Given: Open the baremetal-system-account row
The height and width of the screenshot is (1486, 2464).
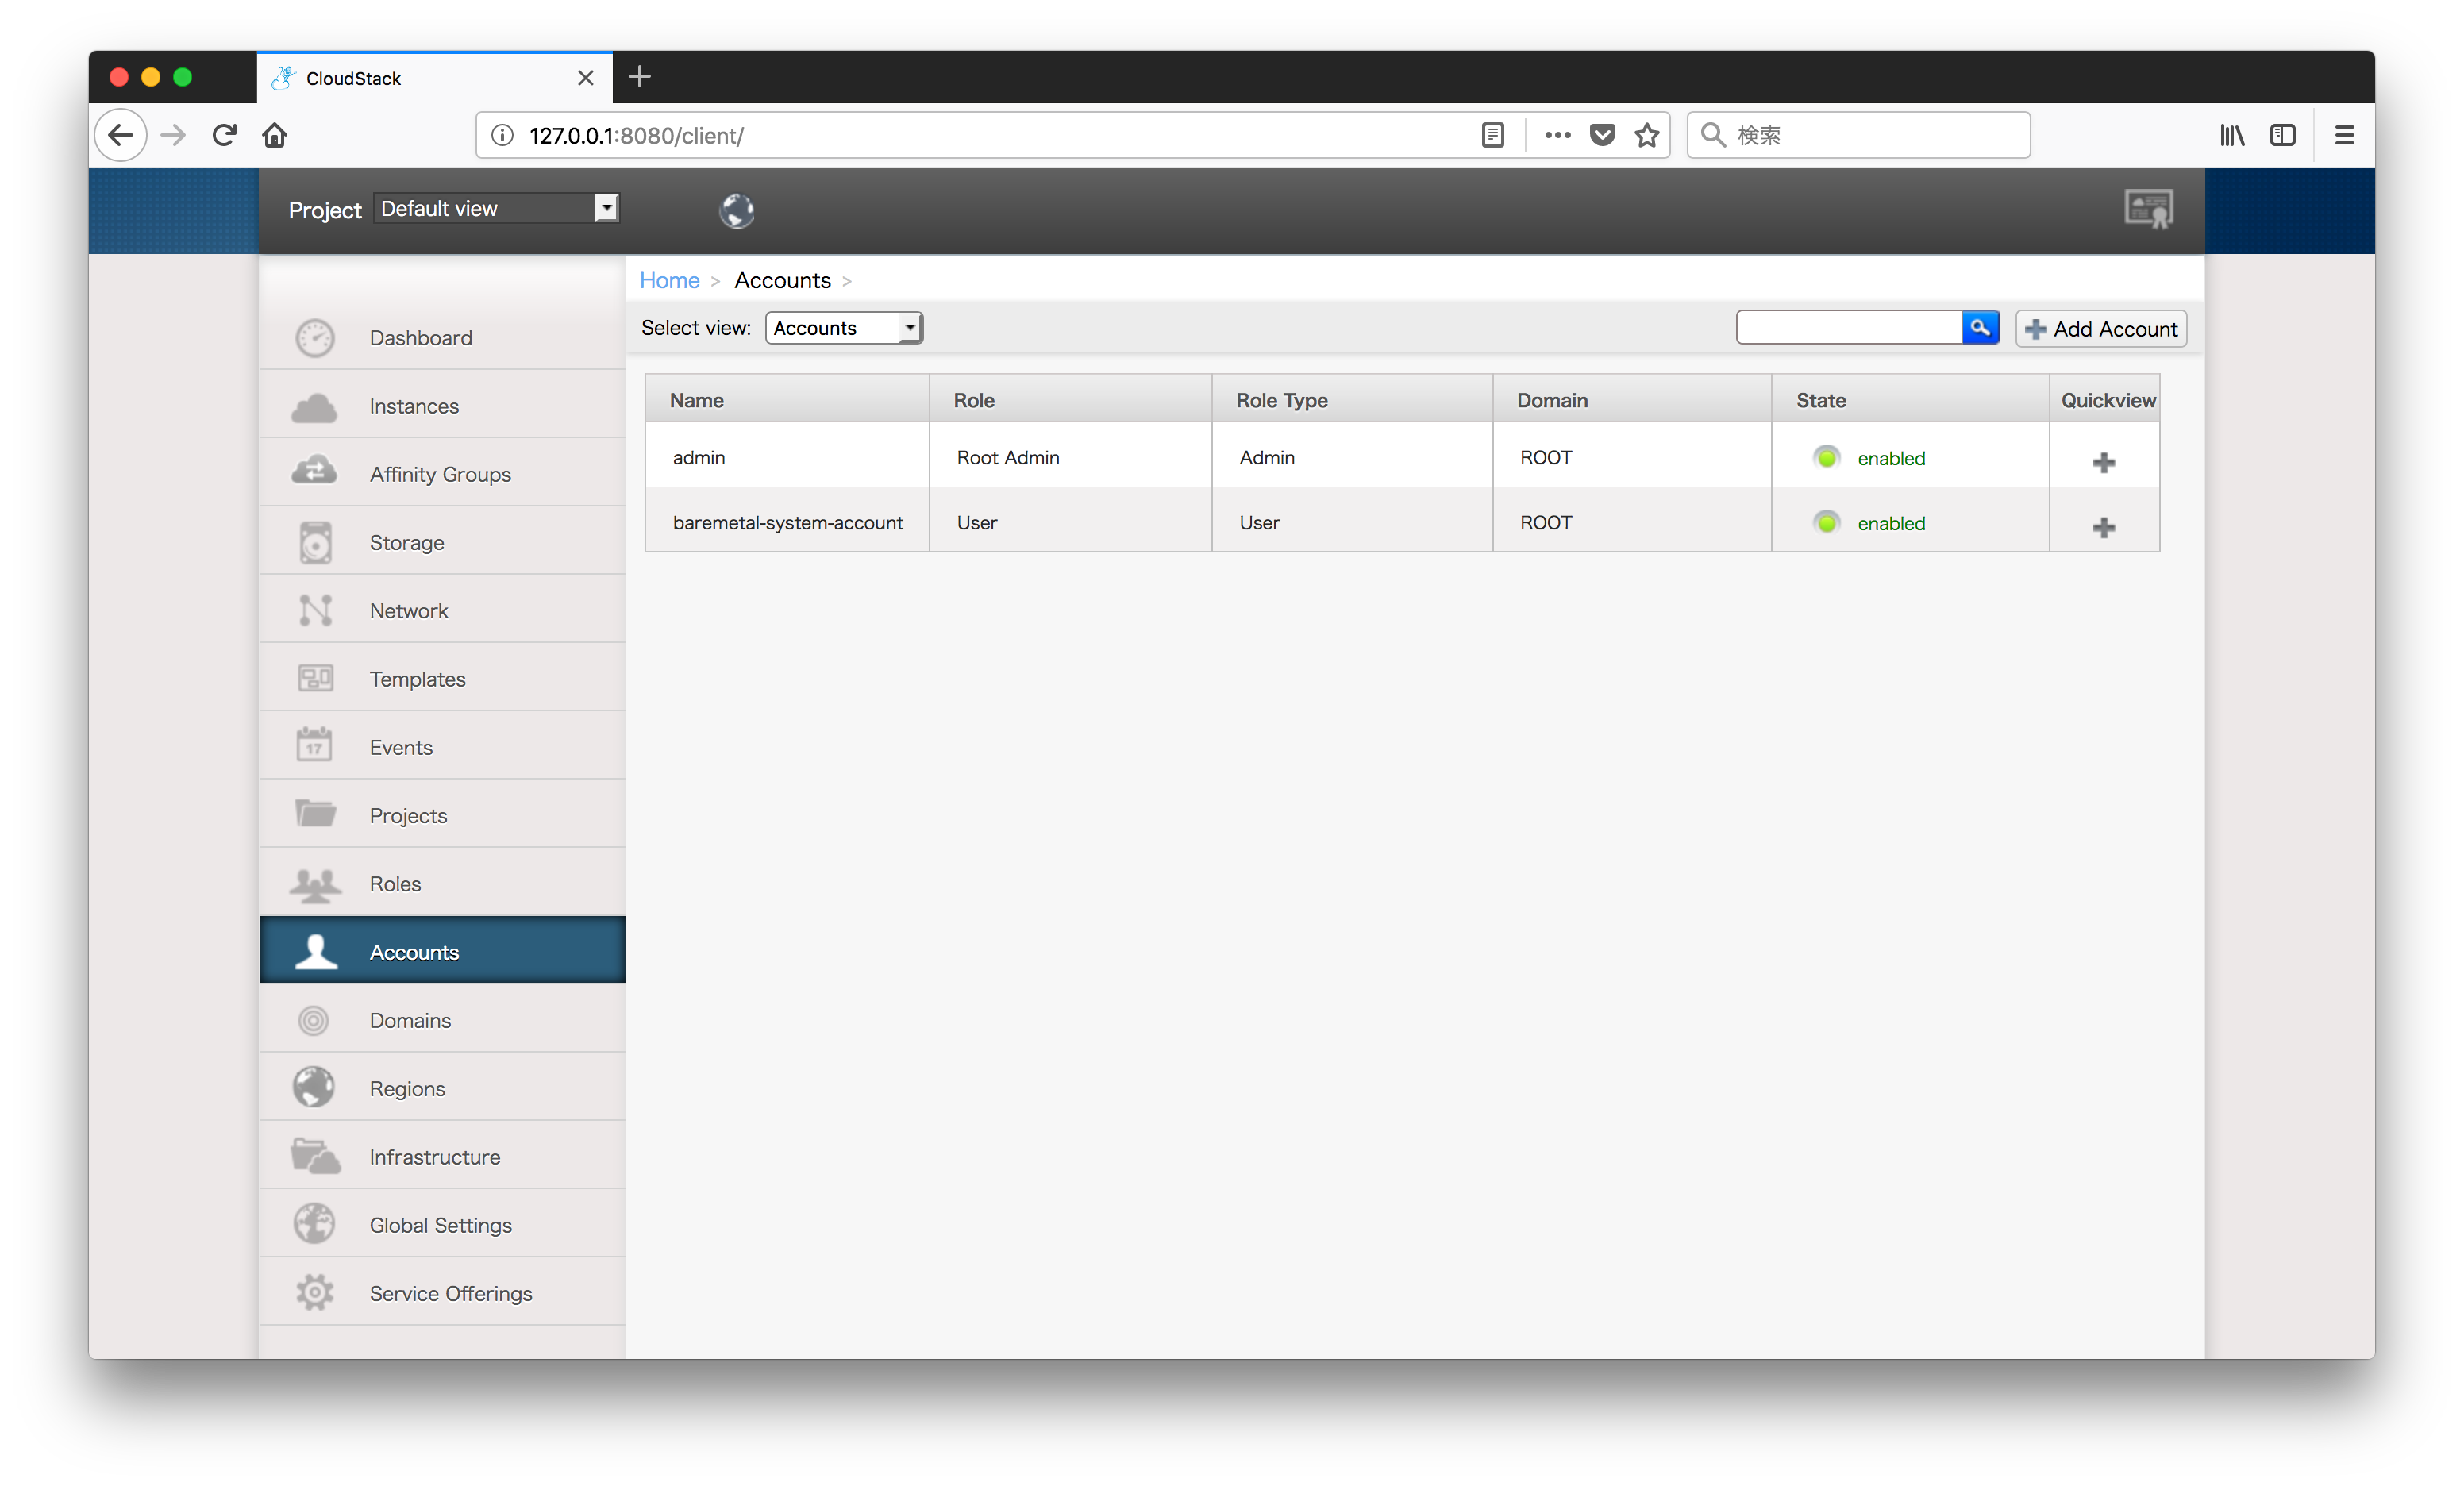Looking at the screenshot, I should [x=1402, y=521].
